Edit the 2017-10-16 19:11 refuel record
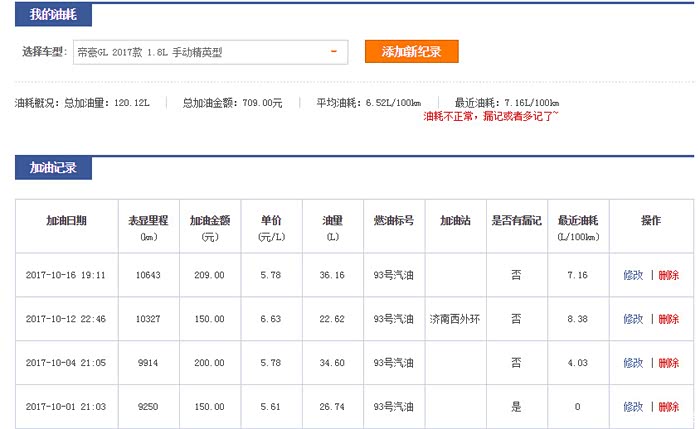Screen dimensions: 700x429 (x=632, y=275)
